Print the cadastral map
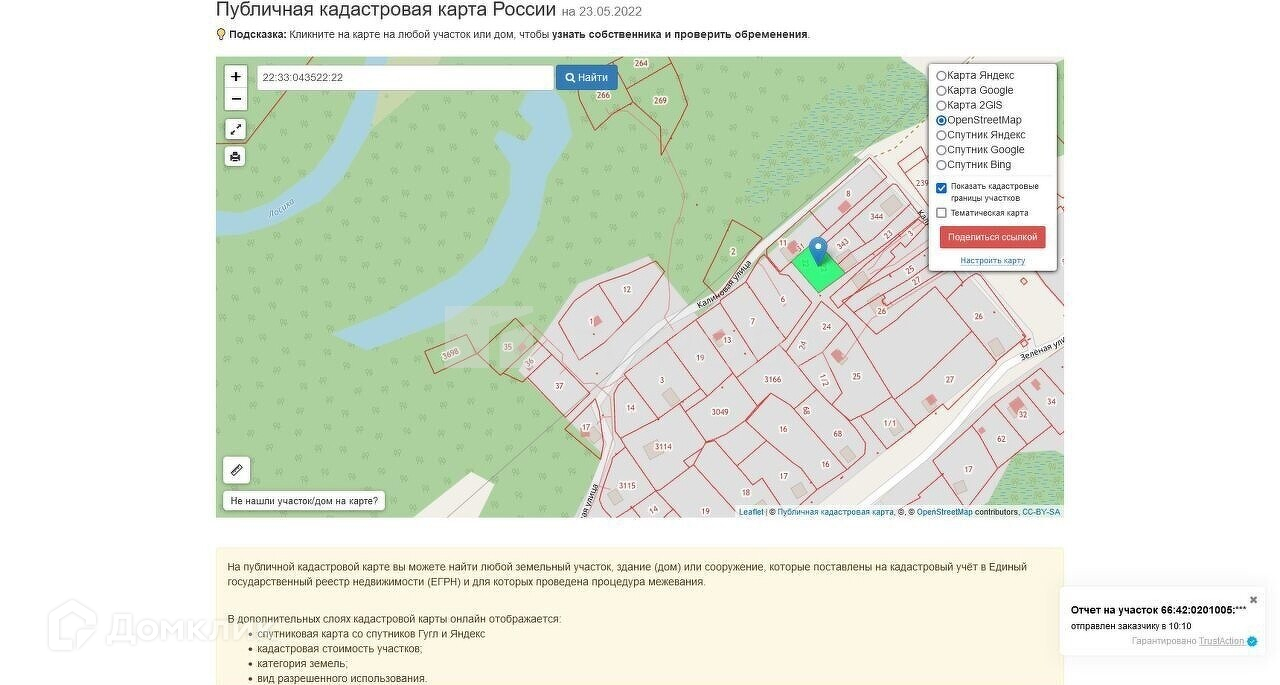Viewport: 1280px width, 685px height. click(x=235, y=157)
